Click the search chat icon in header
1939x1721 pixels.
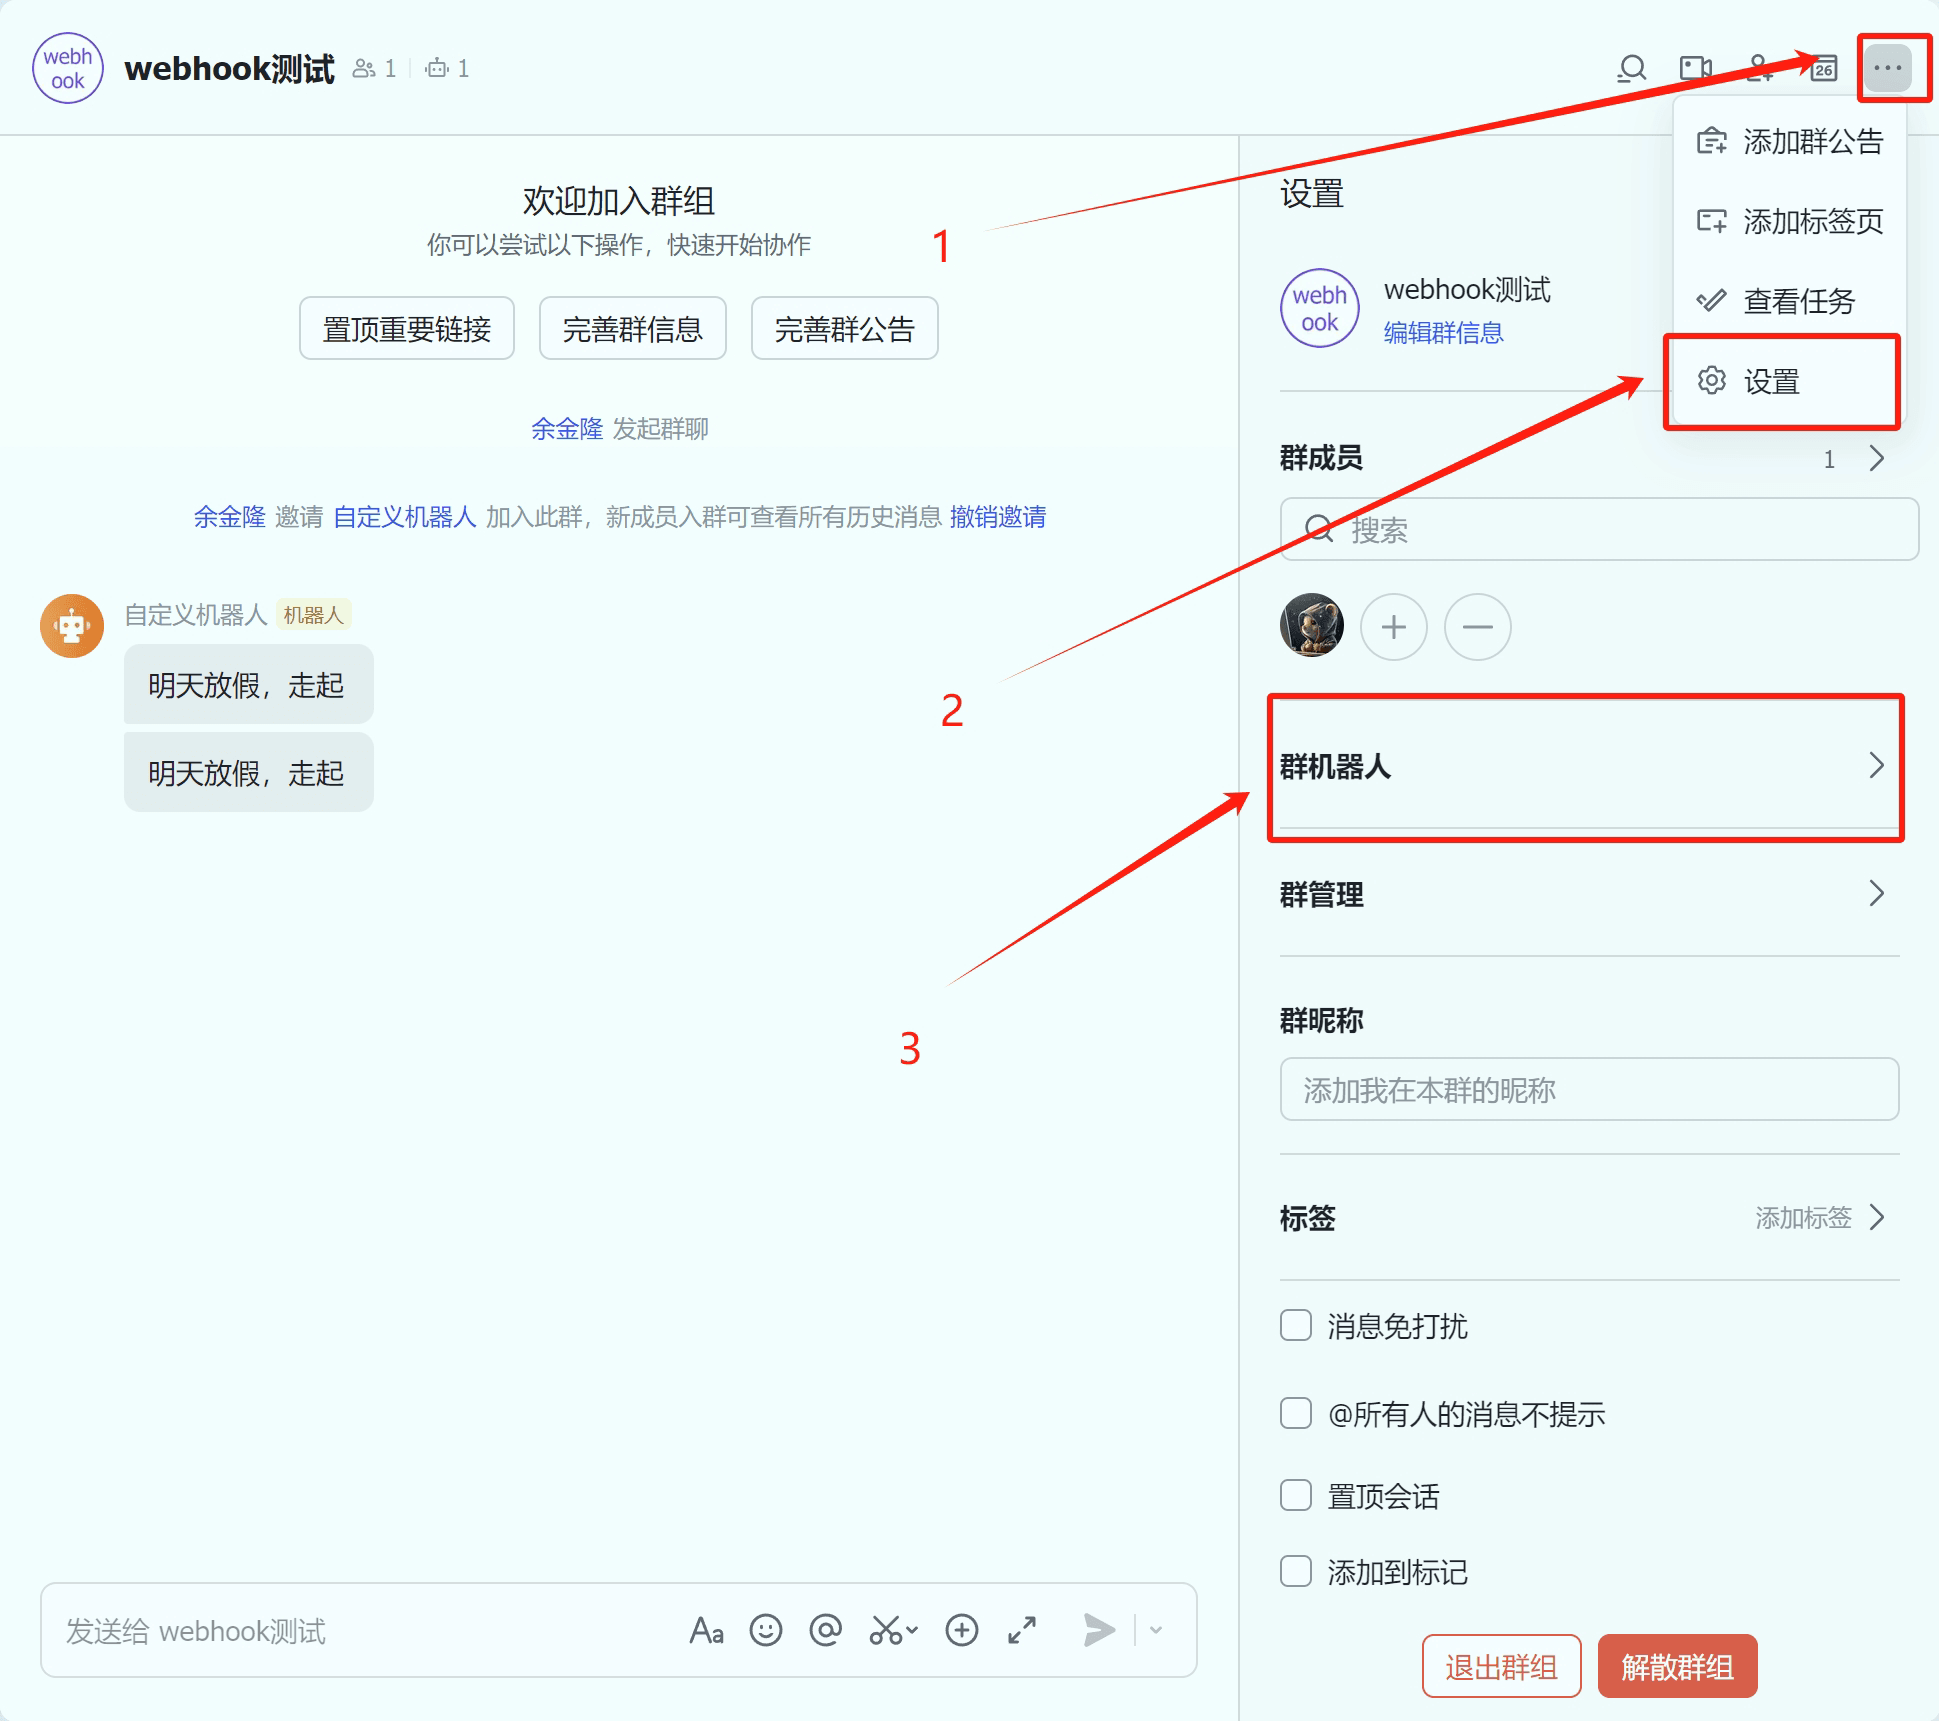coord(1632,68)
